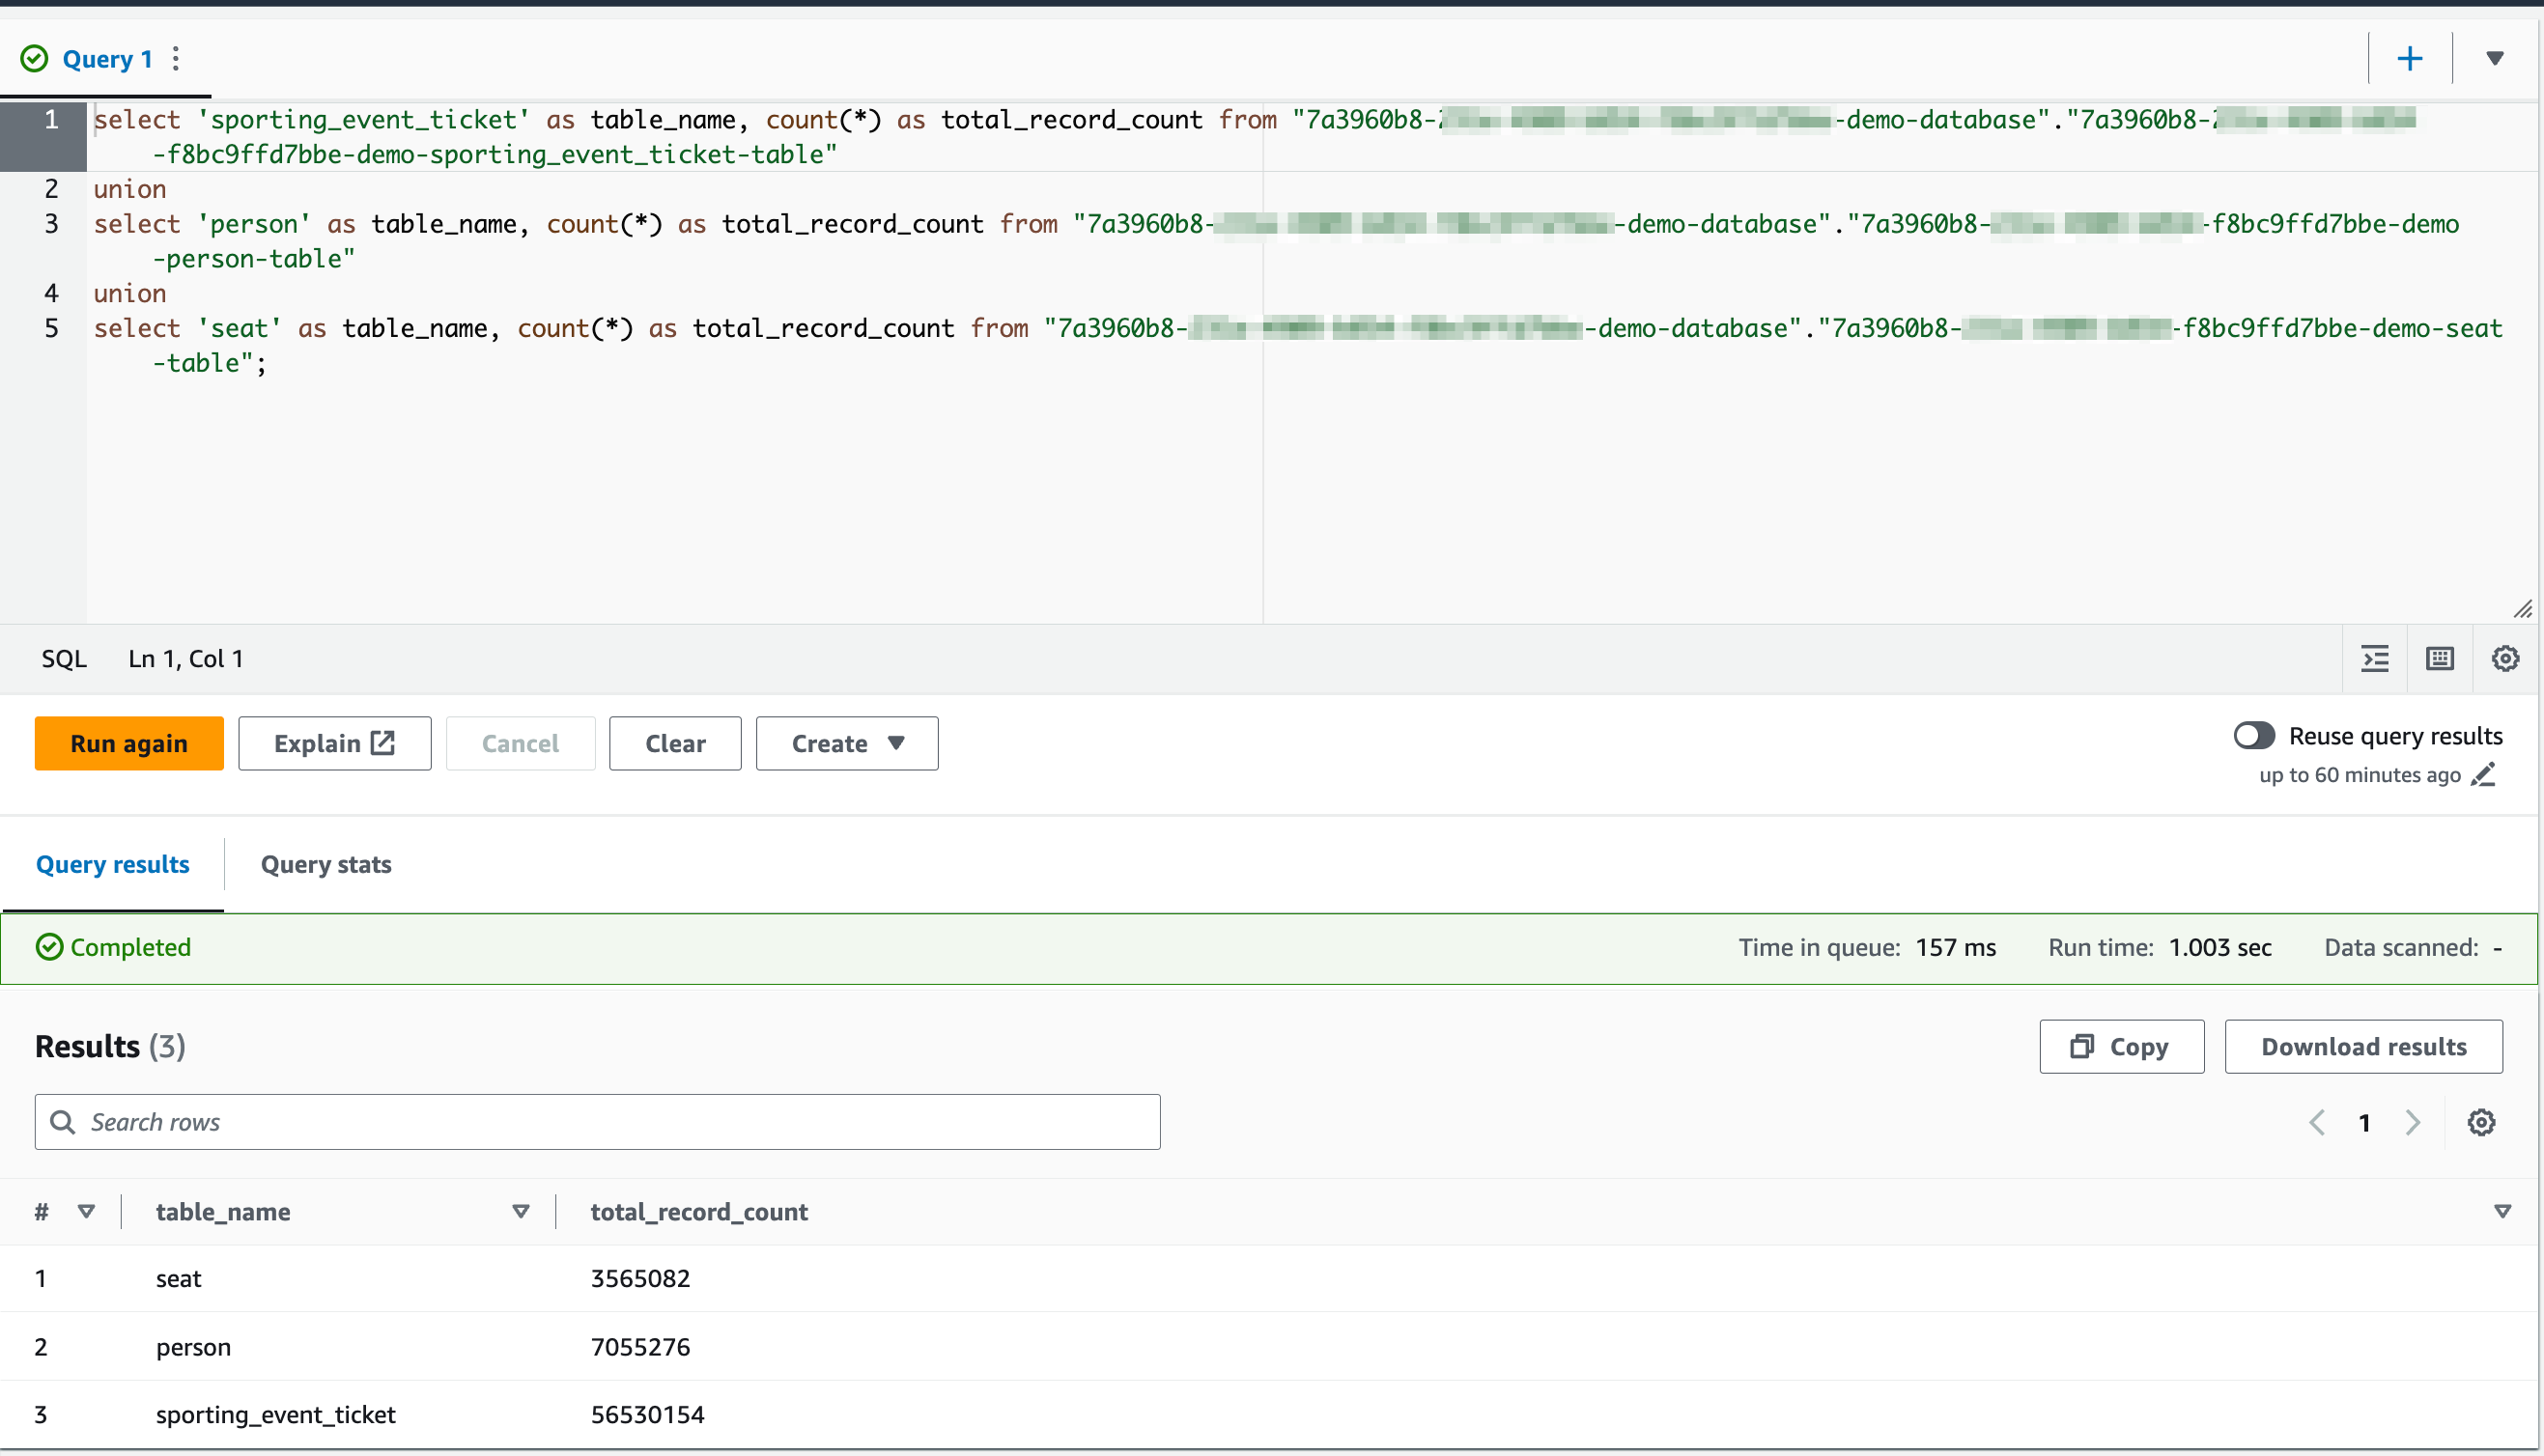Run the query again
Screen dimensions: 2544x1456
point(128,743)
